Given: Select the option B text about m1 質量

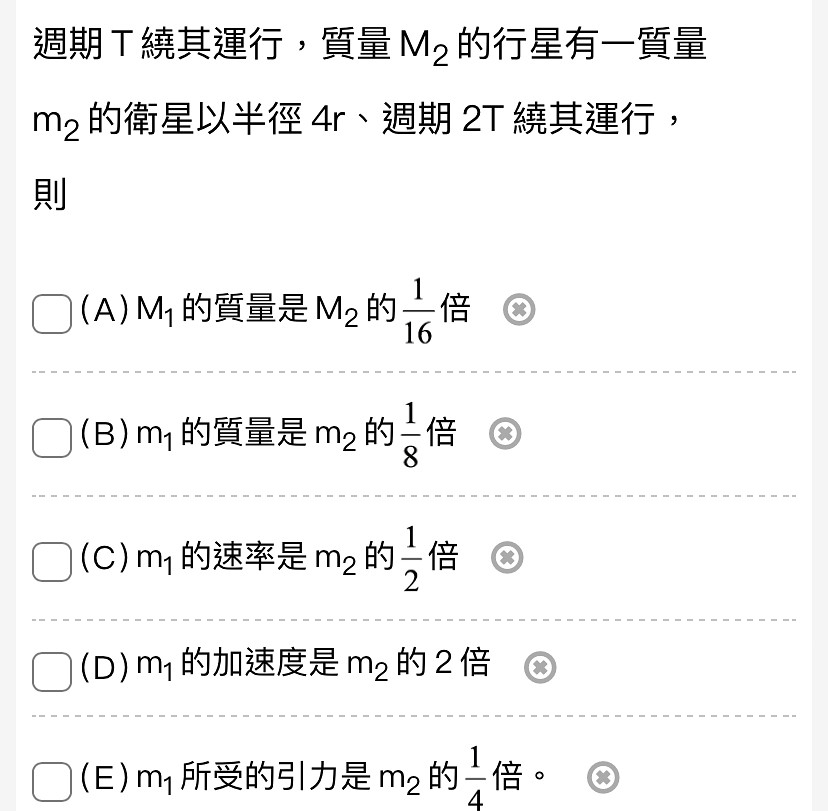Looking at the screenshot, I should (268, 435).
